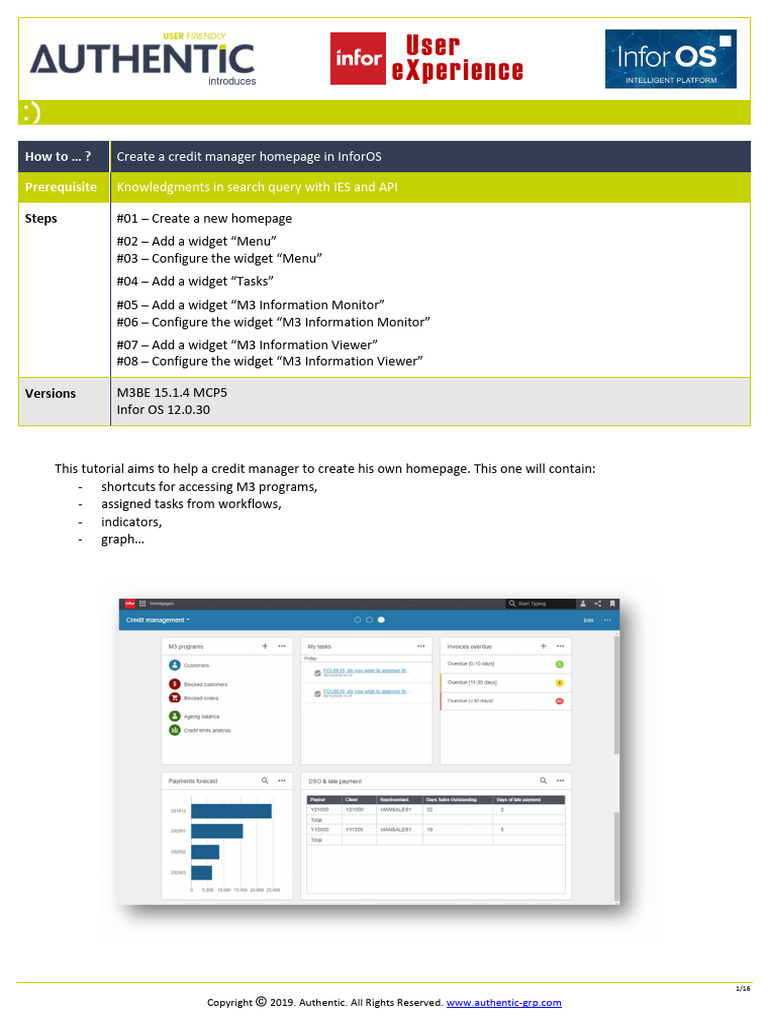Screen dimensions: 768x1024
Task: Click the Start Typing search field
Action: (540, 603)
